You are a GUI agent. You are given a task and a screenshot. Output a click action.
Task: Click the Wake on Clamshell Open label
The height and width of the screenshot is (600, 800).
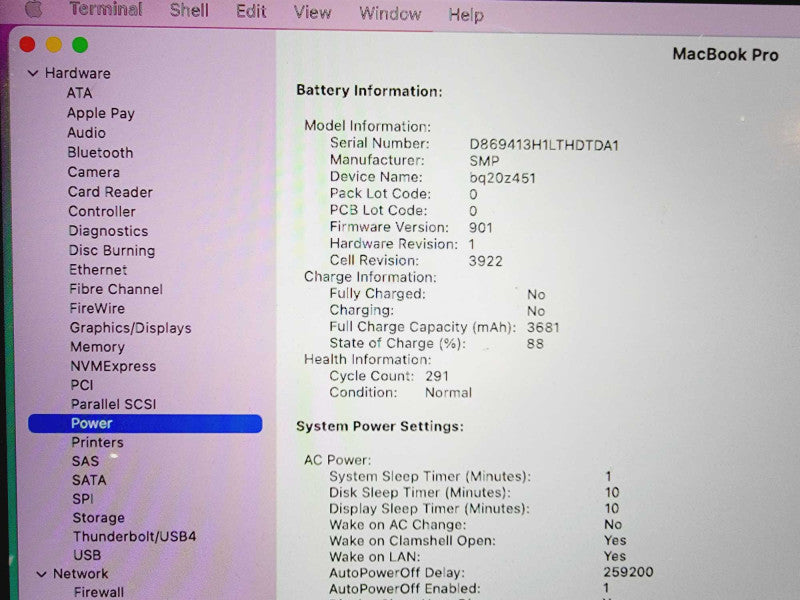(412, 541)
